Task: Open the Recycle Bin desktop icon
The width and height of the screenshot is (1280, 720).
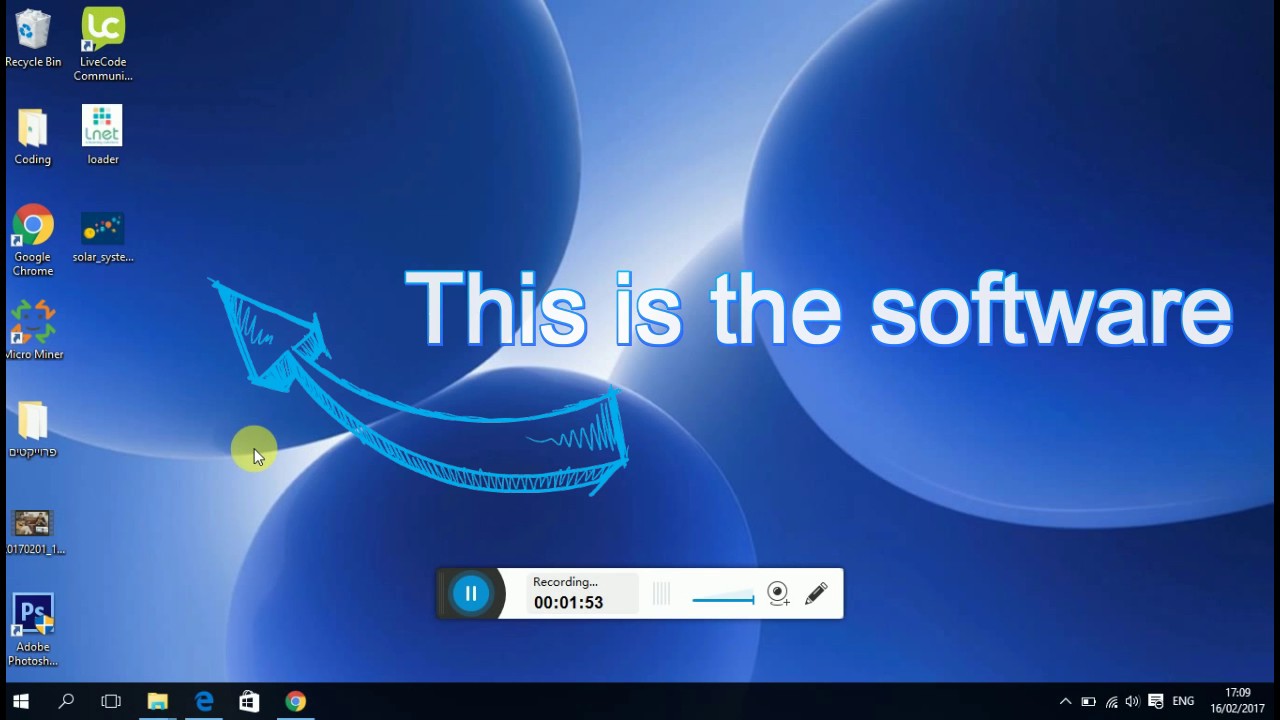Action: (33, 38)
